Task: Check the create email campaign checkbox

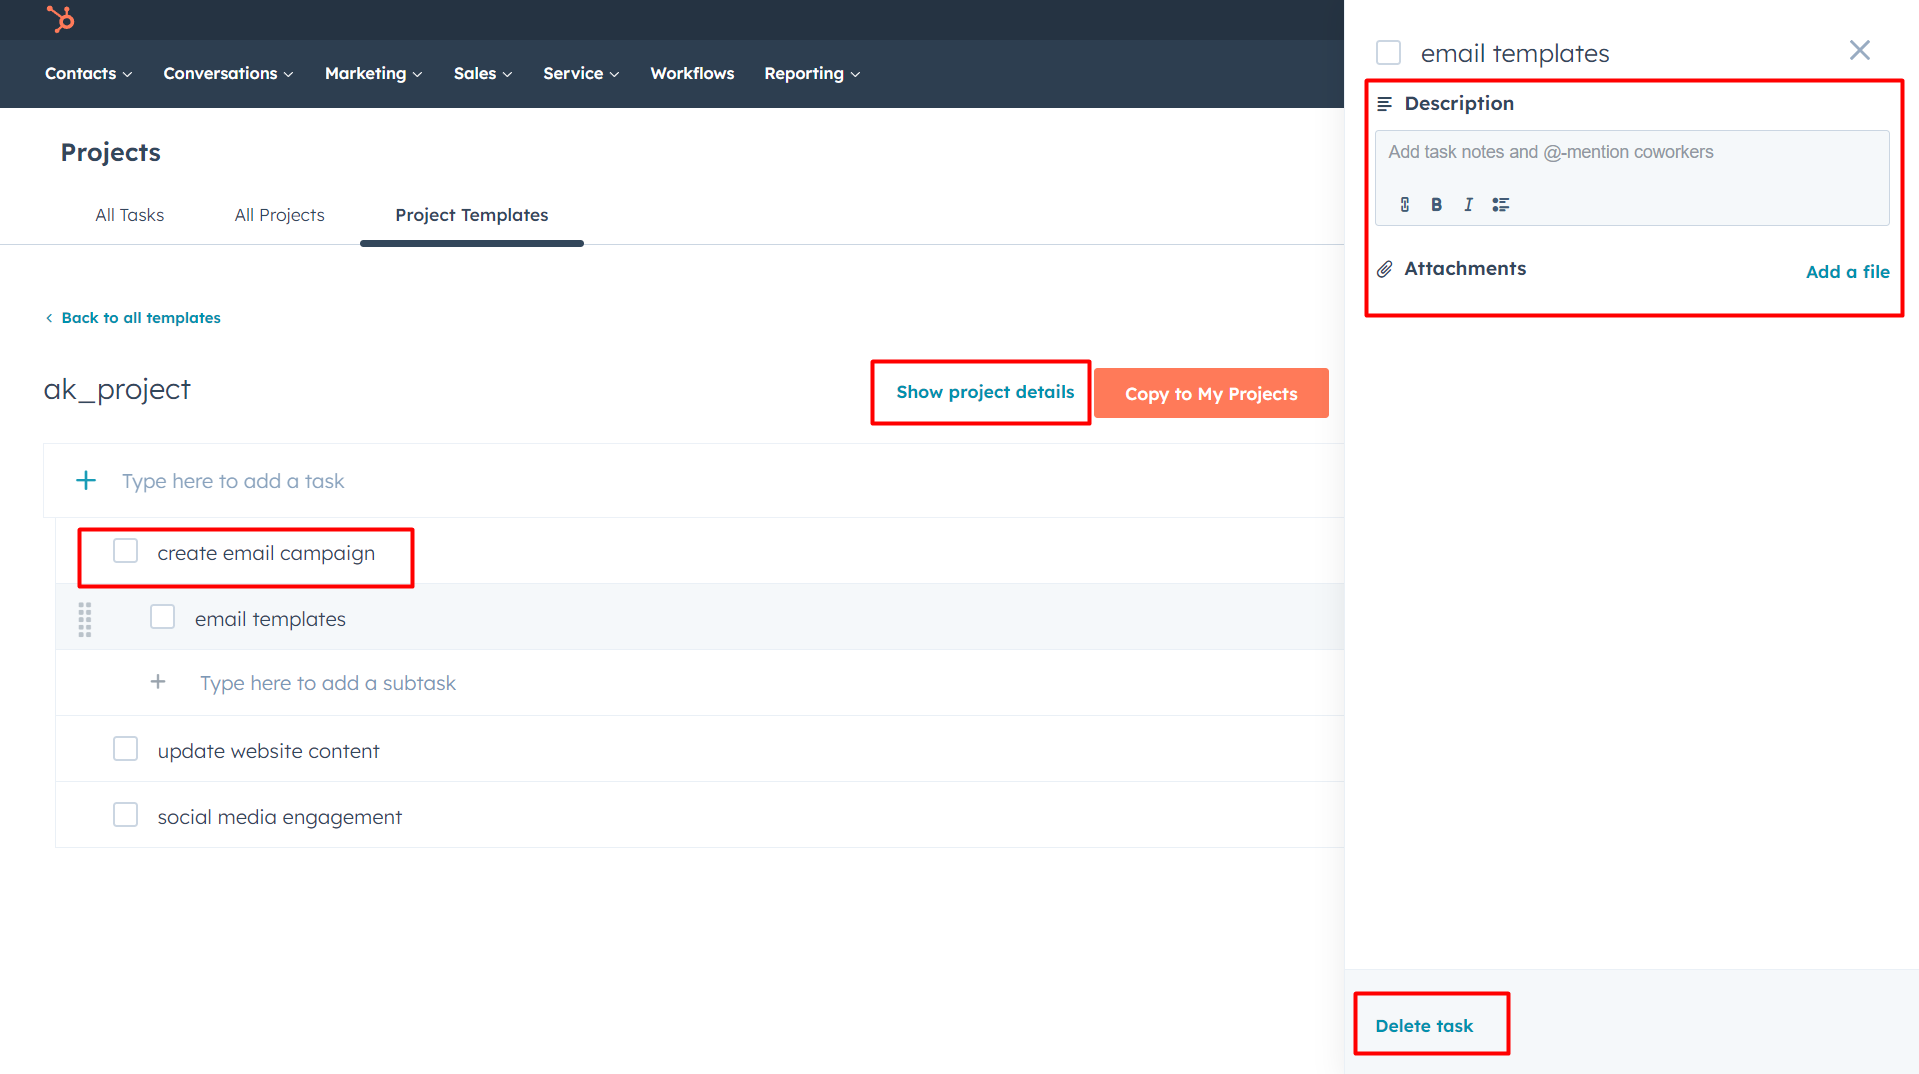Action: [x=125, y=550]
